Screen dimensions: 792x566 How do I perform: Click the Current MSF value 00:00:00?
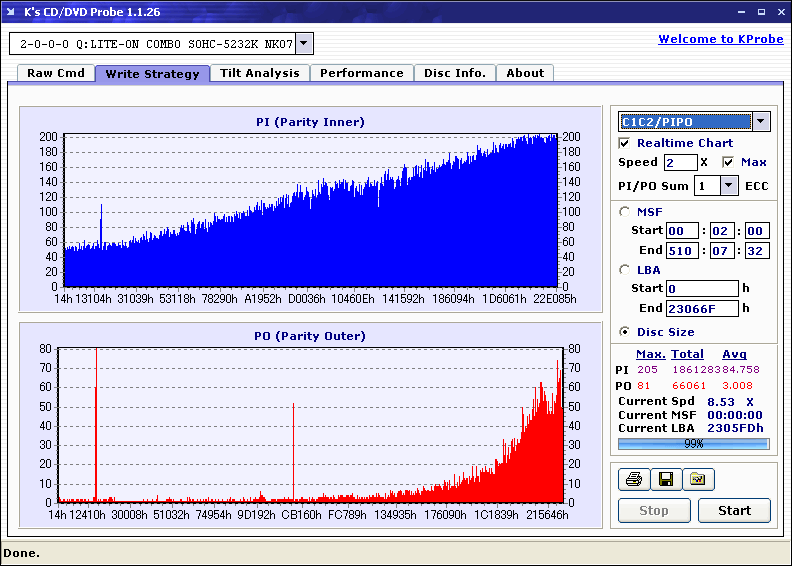pos(735,415)
